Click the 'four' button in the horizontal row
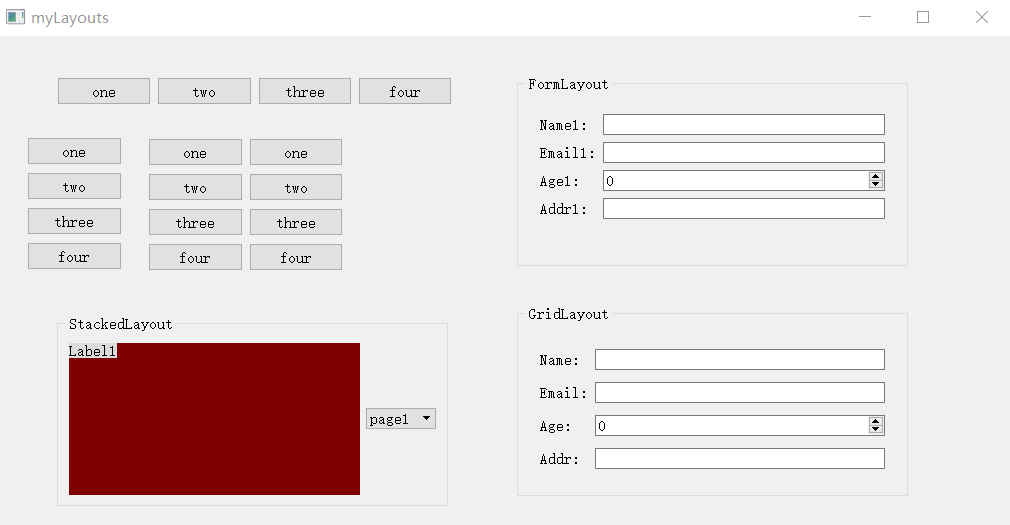This screenshot has height=525, width=1010. click(405, 91)
